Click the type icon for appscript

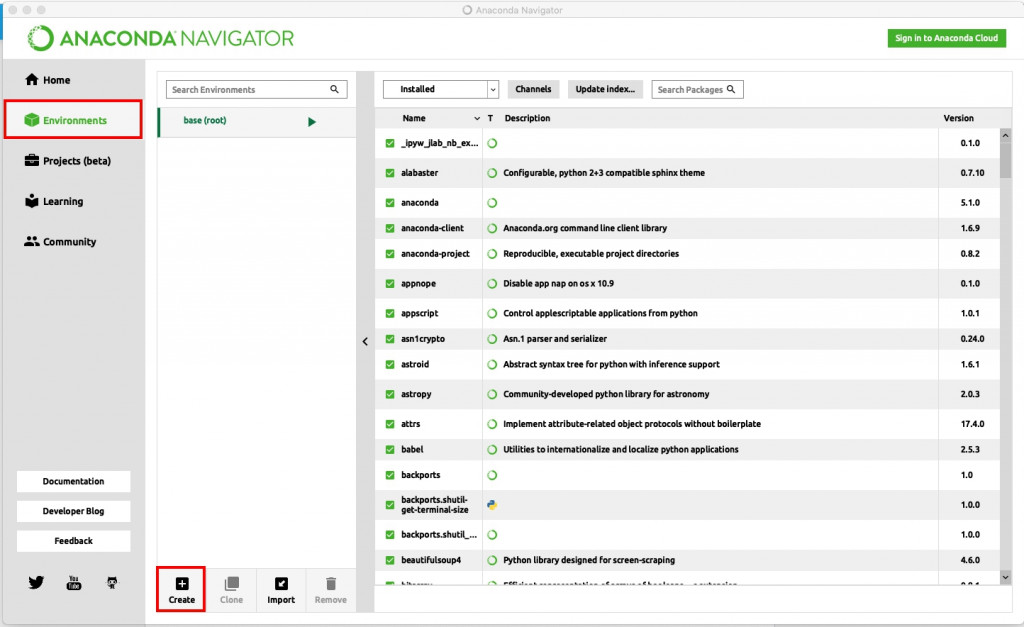point(492,314)
